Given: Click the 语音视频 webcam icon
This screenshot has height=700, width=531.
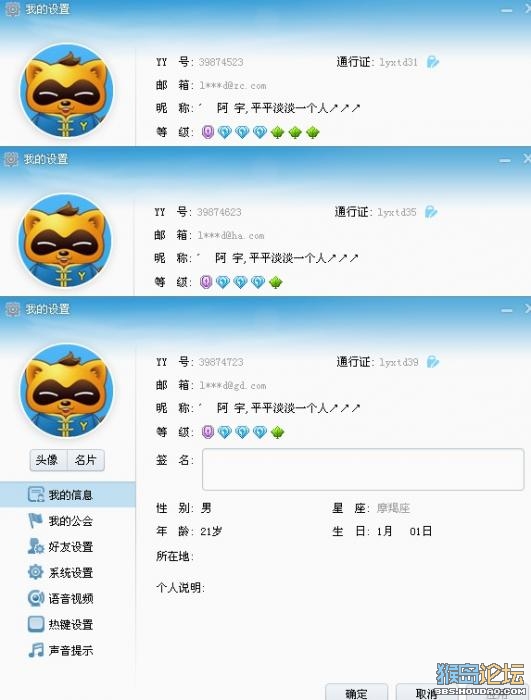Looking at the screenshot, I should 36,598.
